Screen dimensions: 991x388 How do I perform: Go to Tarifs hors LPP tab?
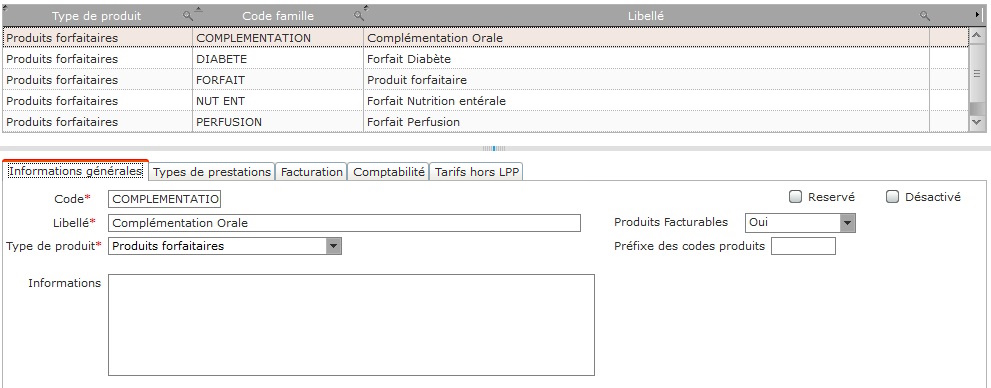click(x=477, y=172)
